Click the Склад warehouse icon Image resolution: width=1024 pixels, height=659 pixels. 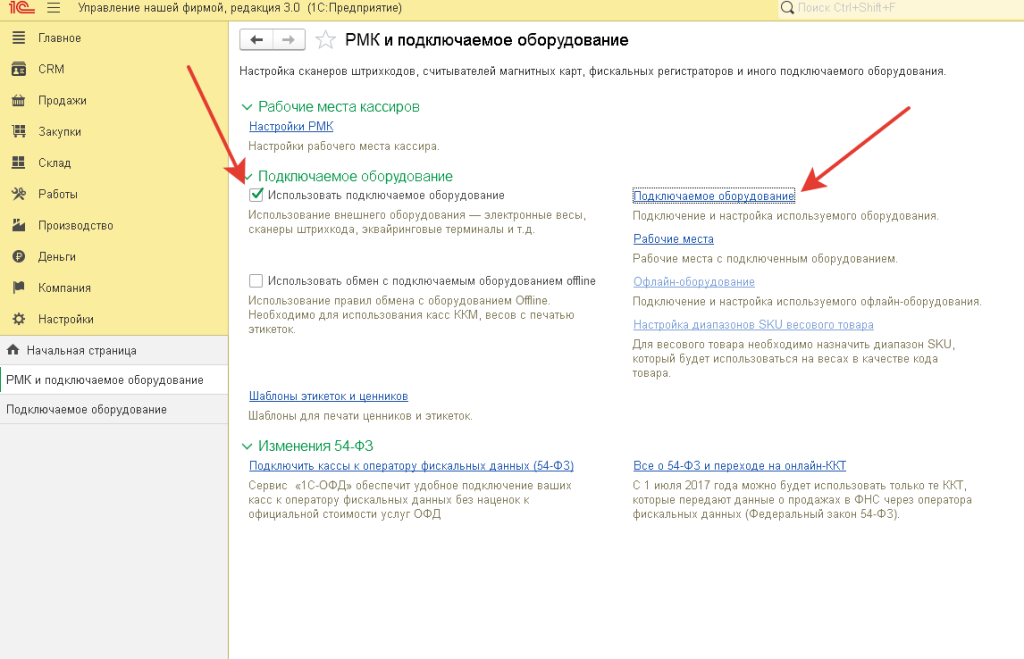[x=19, y=163]
